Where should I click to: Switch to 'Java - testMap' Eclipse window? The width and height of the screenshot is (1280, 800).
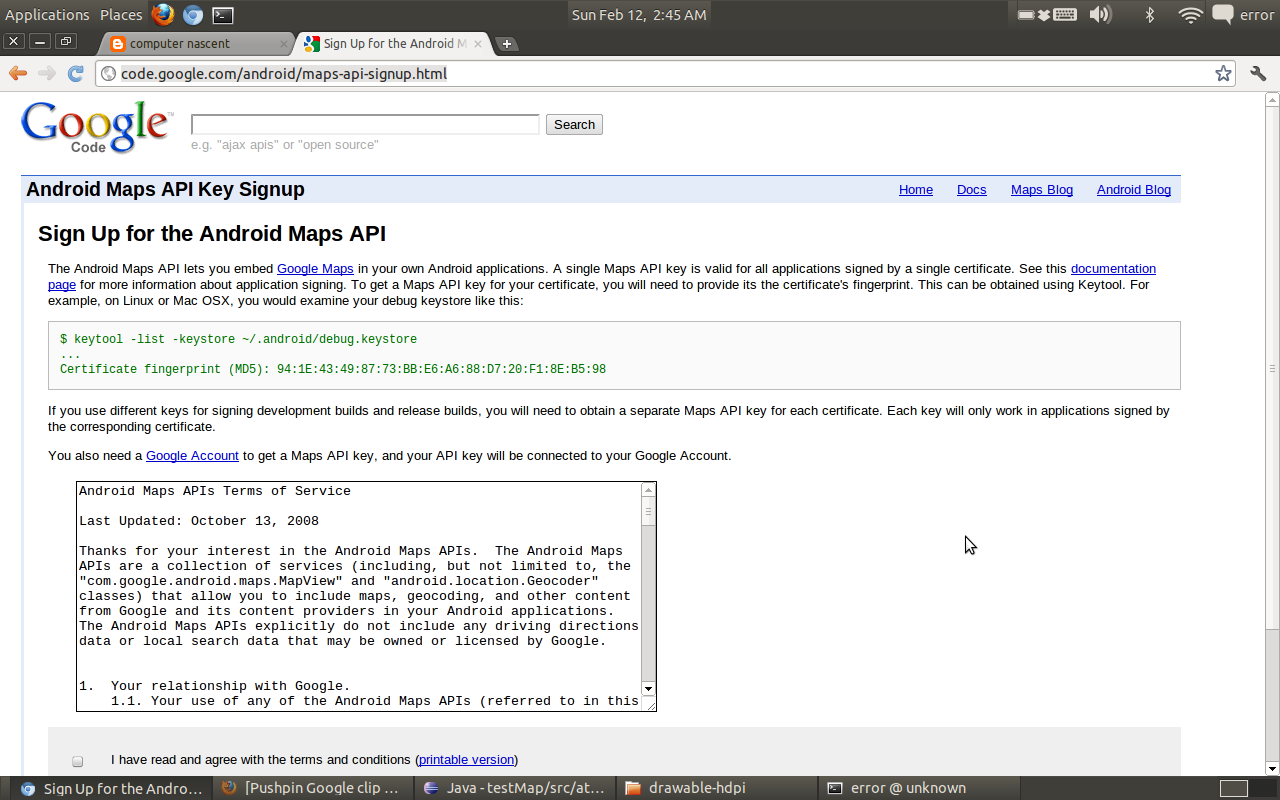[515, 788]
